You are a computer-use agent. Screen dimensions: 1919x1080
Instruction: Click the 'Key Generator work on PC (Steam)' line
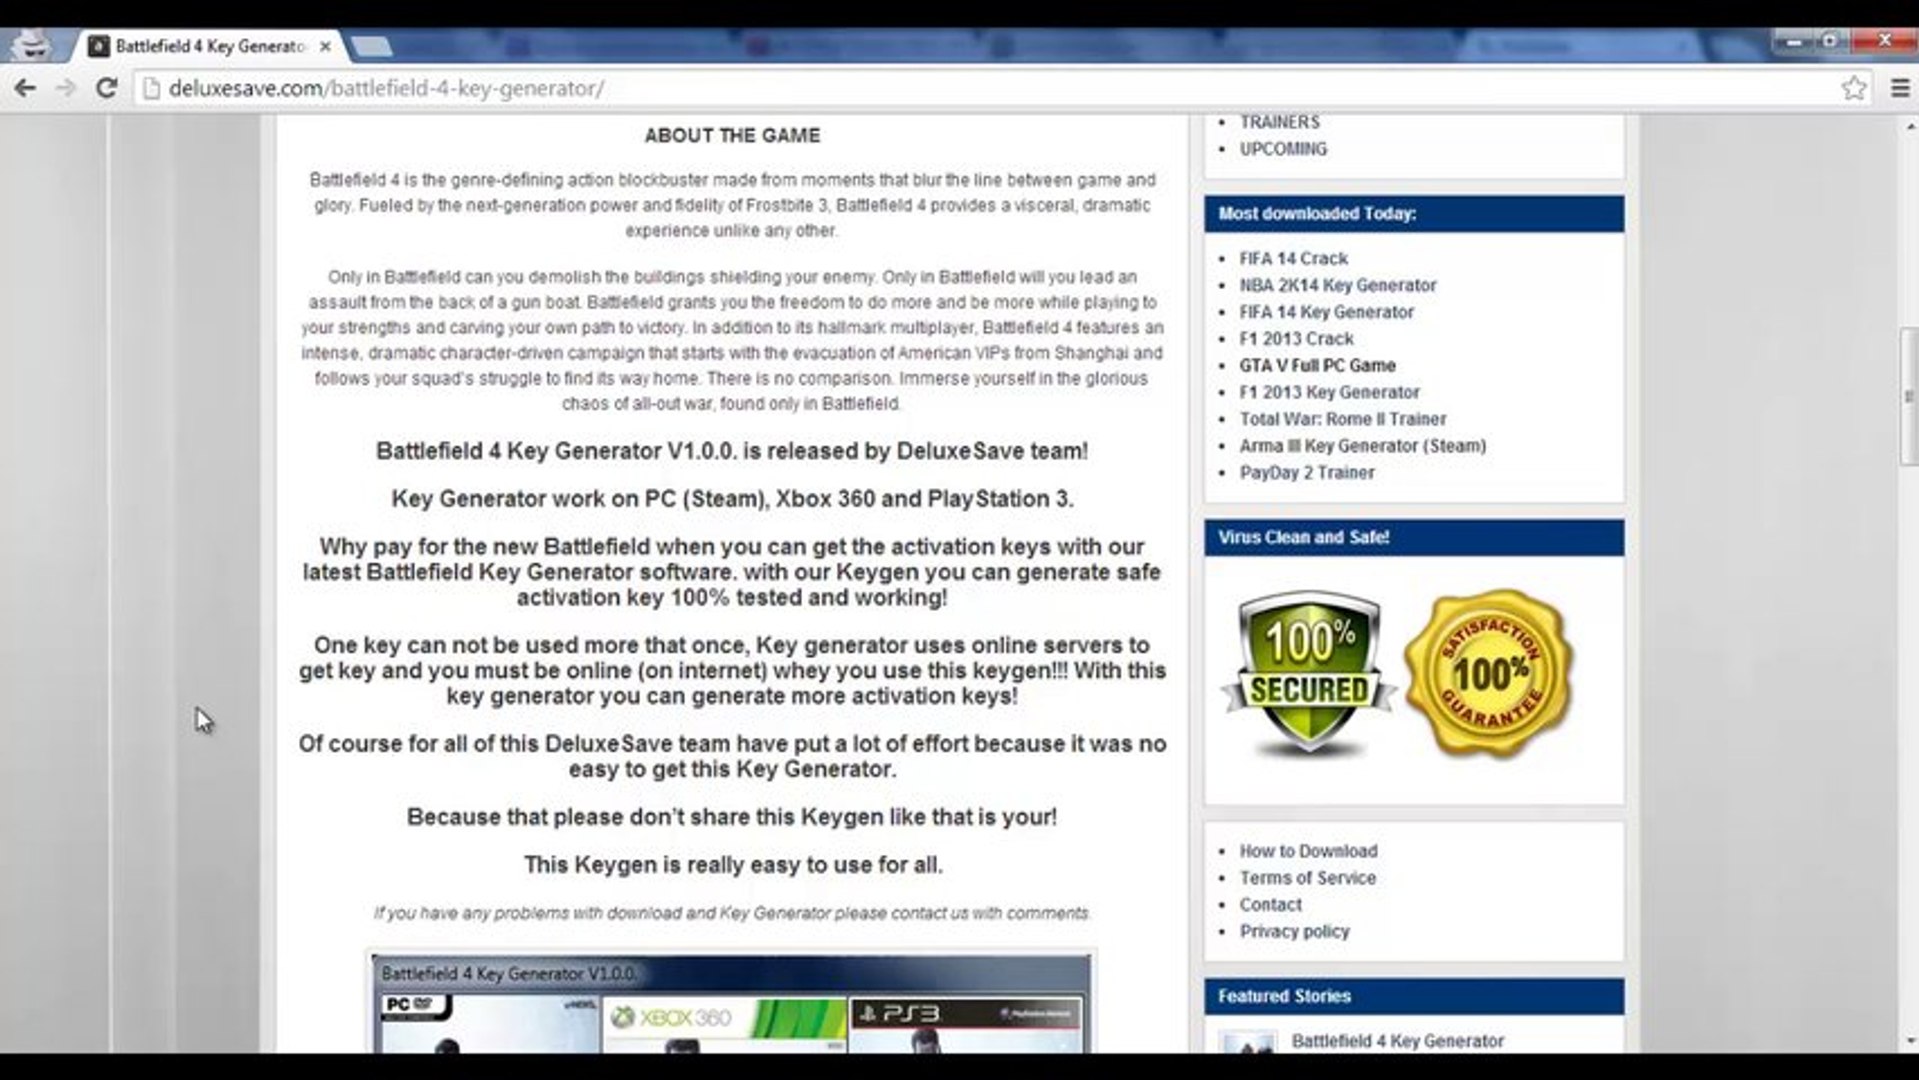[732, 499]
